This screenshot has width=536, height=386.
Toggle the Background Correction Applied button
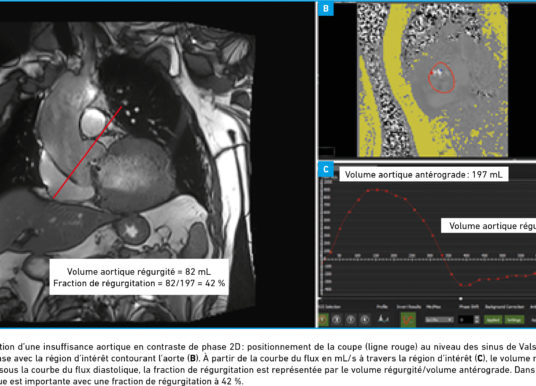493,320
